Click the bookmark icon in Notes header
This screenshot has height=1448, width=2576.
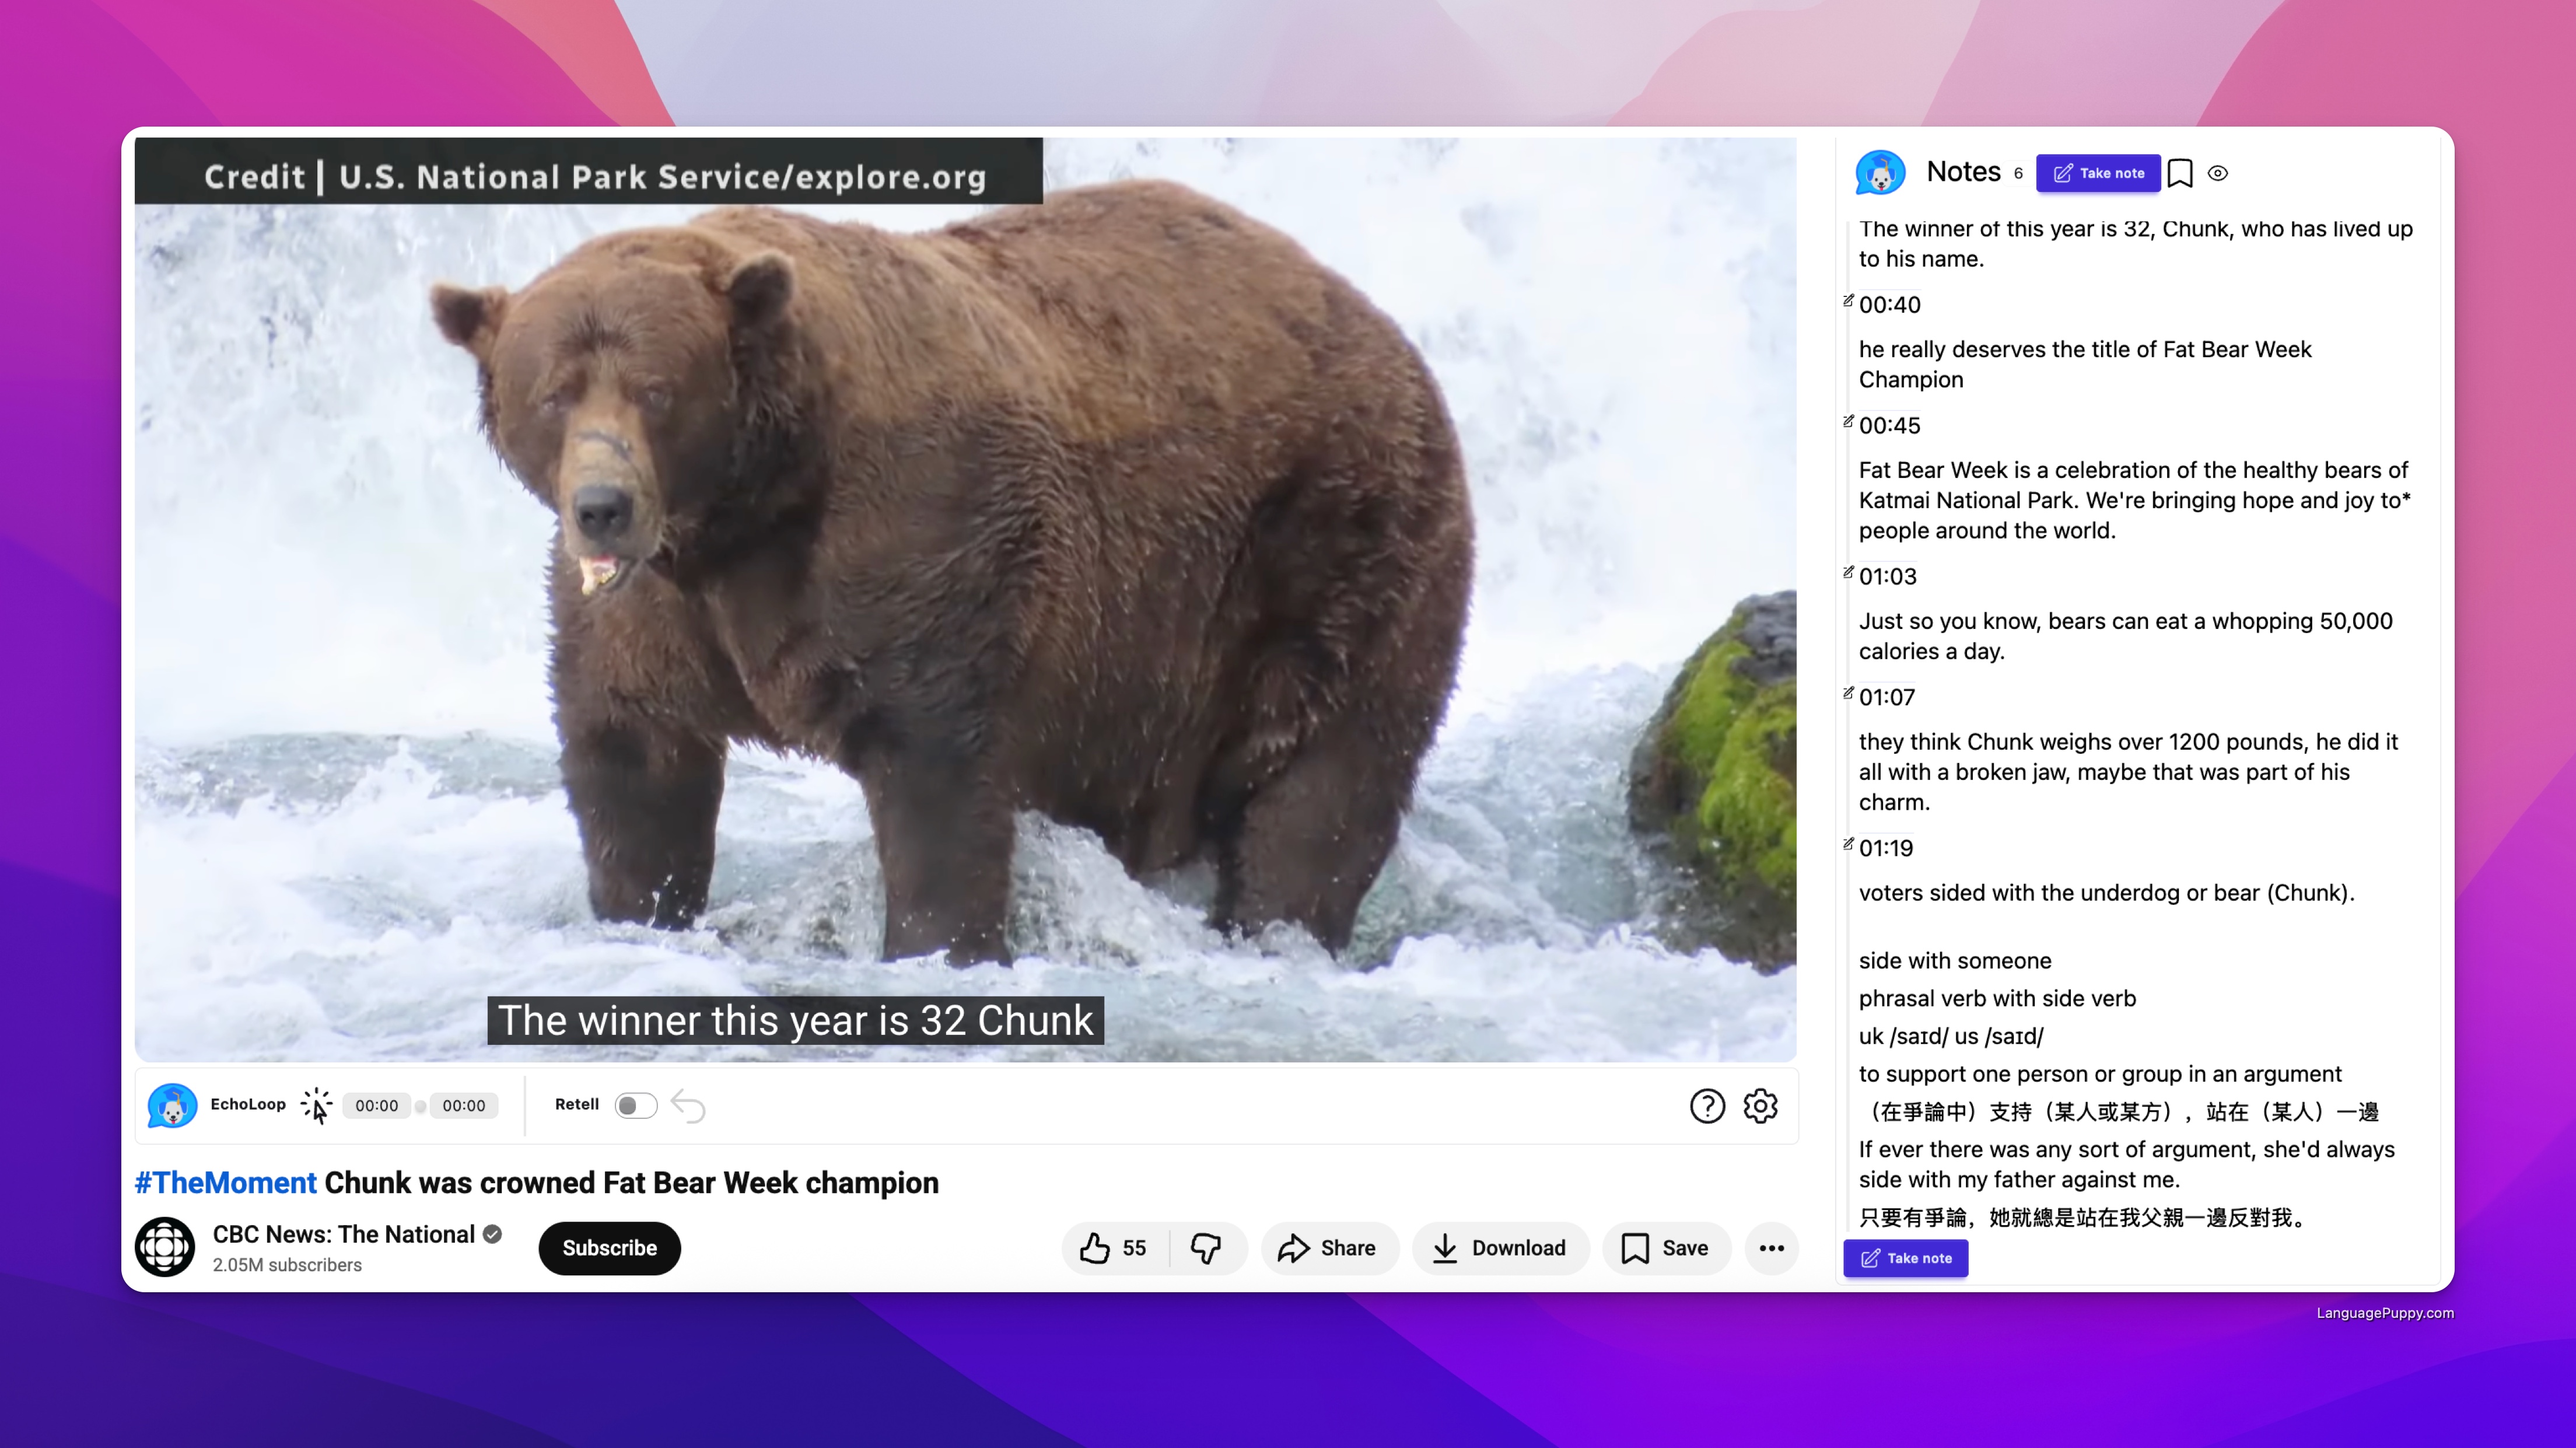pos(2180,173)
